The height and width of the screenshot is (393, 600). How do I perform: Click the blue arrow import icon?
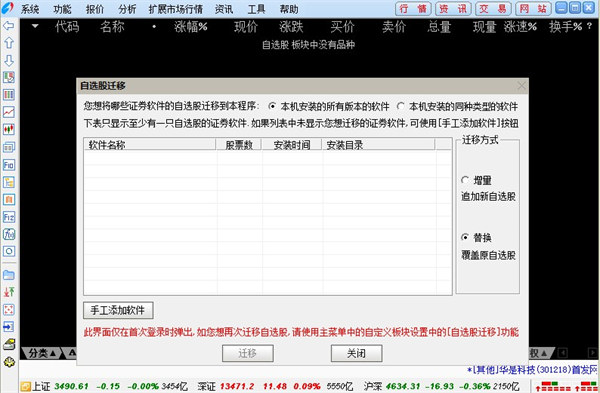(x=9, y=326)
